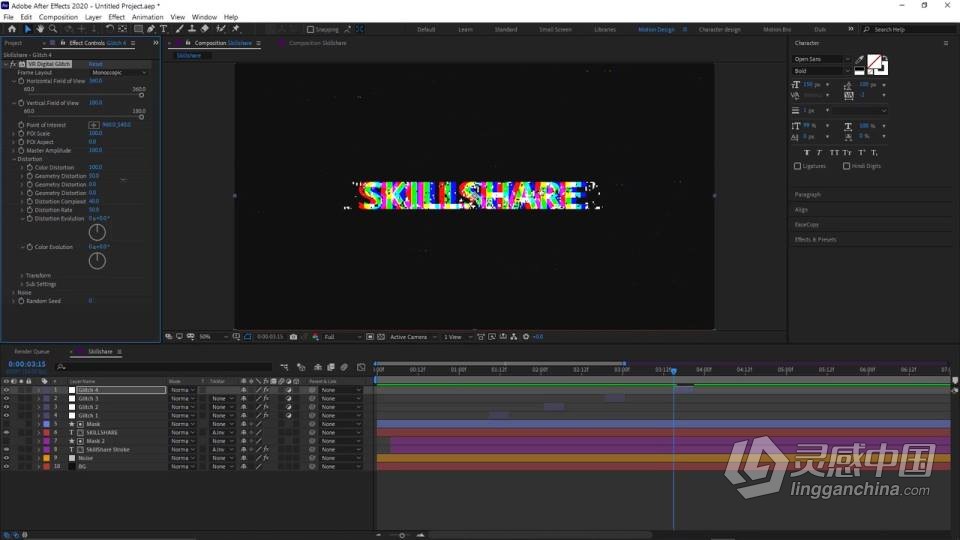Open the Composition menu
This screenshot has height=540, width=960.
pos(58,17)
